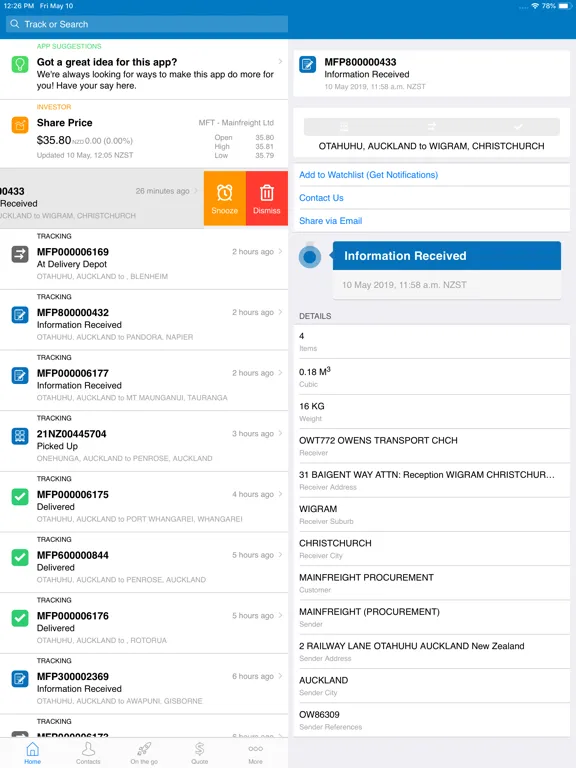The height and width of the screenshot is (768, 576).
Task: Select tracking number MFP600000844
Action: 73,555
